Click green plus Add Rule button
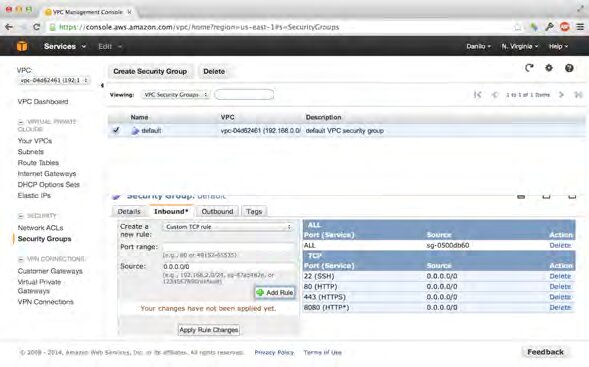Screen dimensions: 589x367 (x=275, y=292)
